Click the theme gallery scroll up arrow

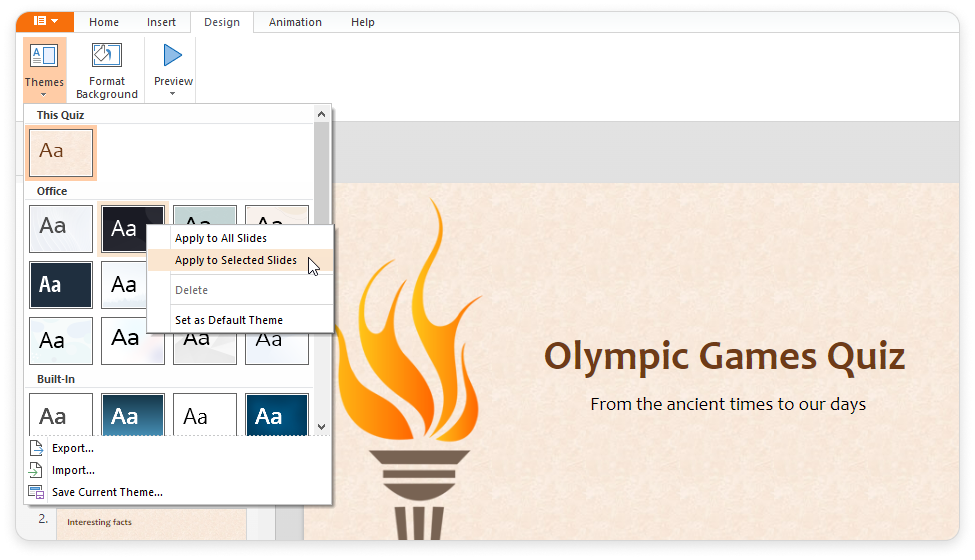[x=321, y=114]
